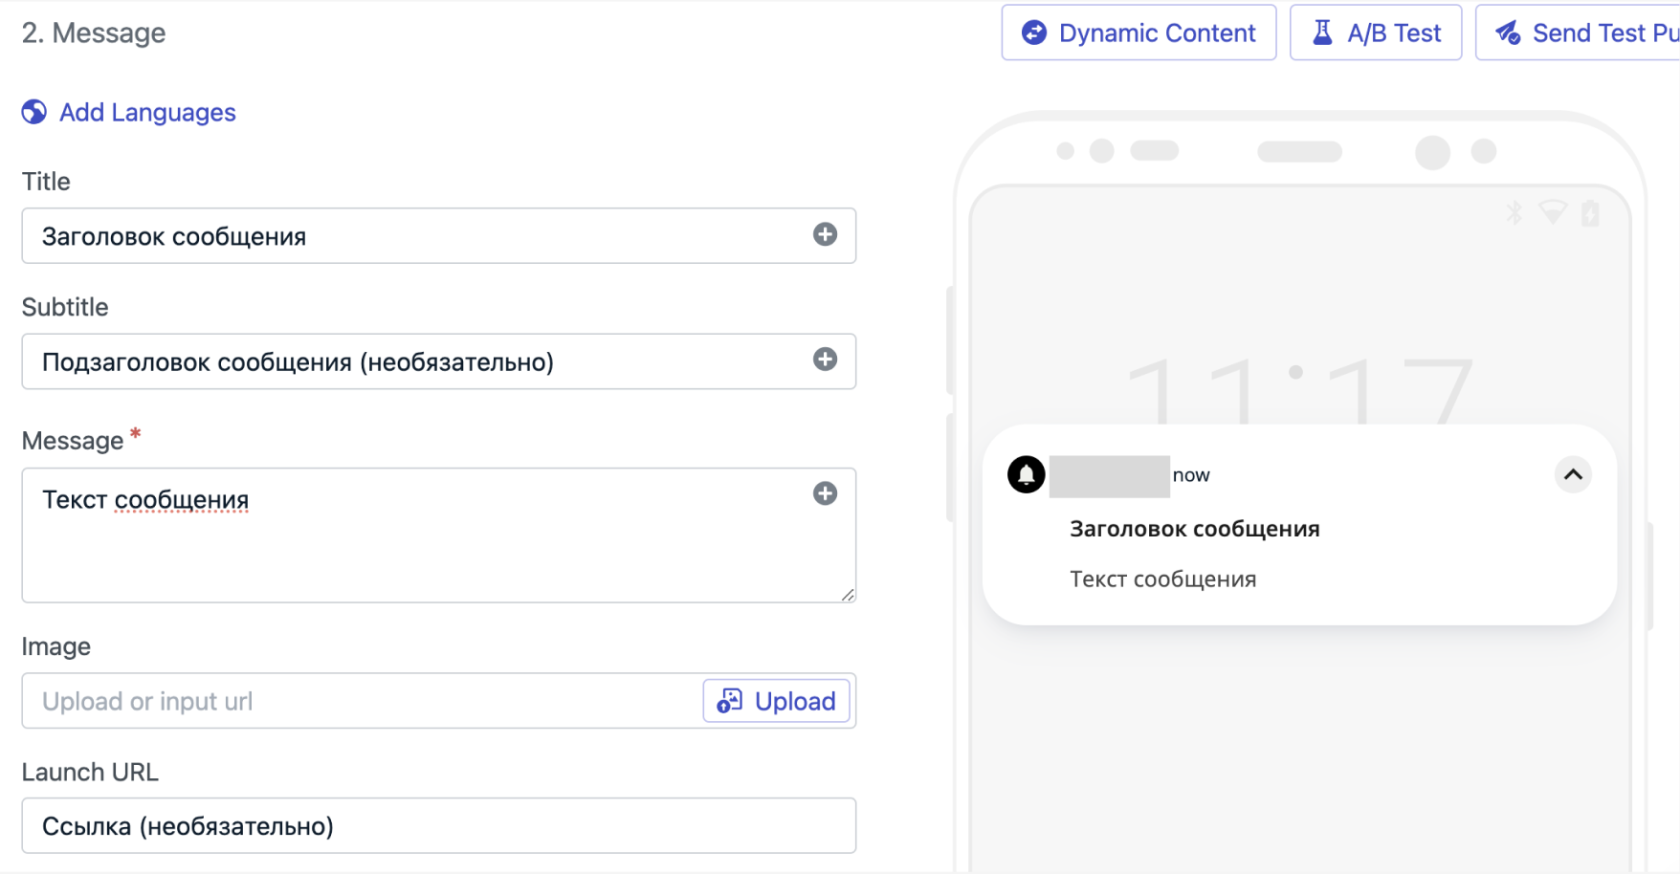This screenshot has width=1680, height=874.
Task: Click the notification title 'Заголовок сообщения' in preview
Action: (1195, 529)
